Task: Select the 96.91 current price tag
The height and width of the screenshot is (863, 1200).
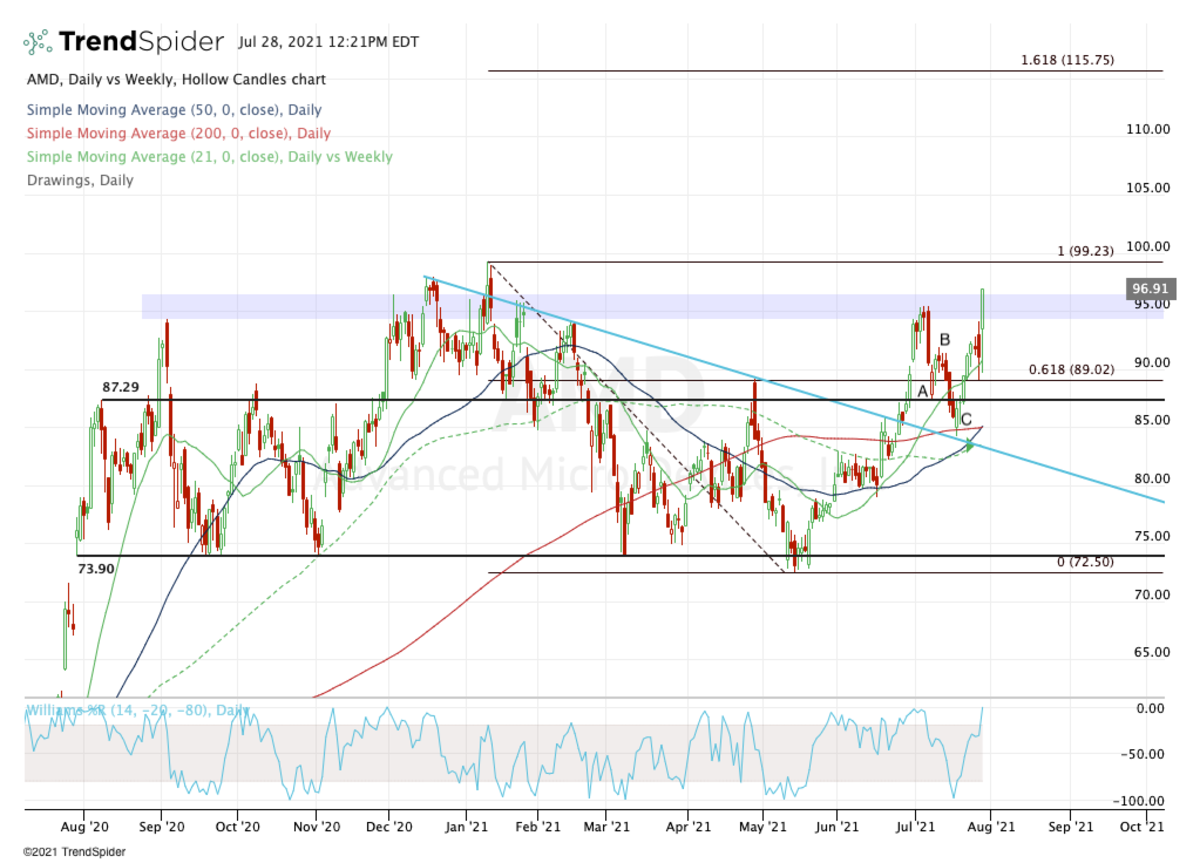Action: pos(1145,288)
